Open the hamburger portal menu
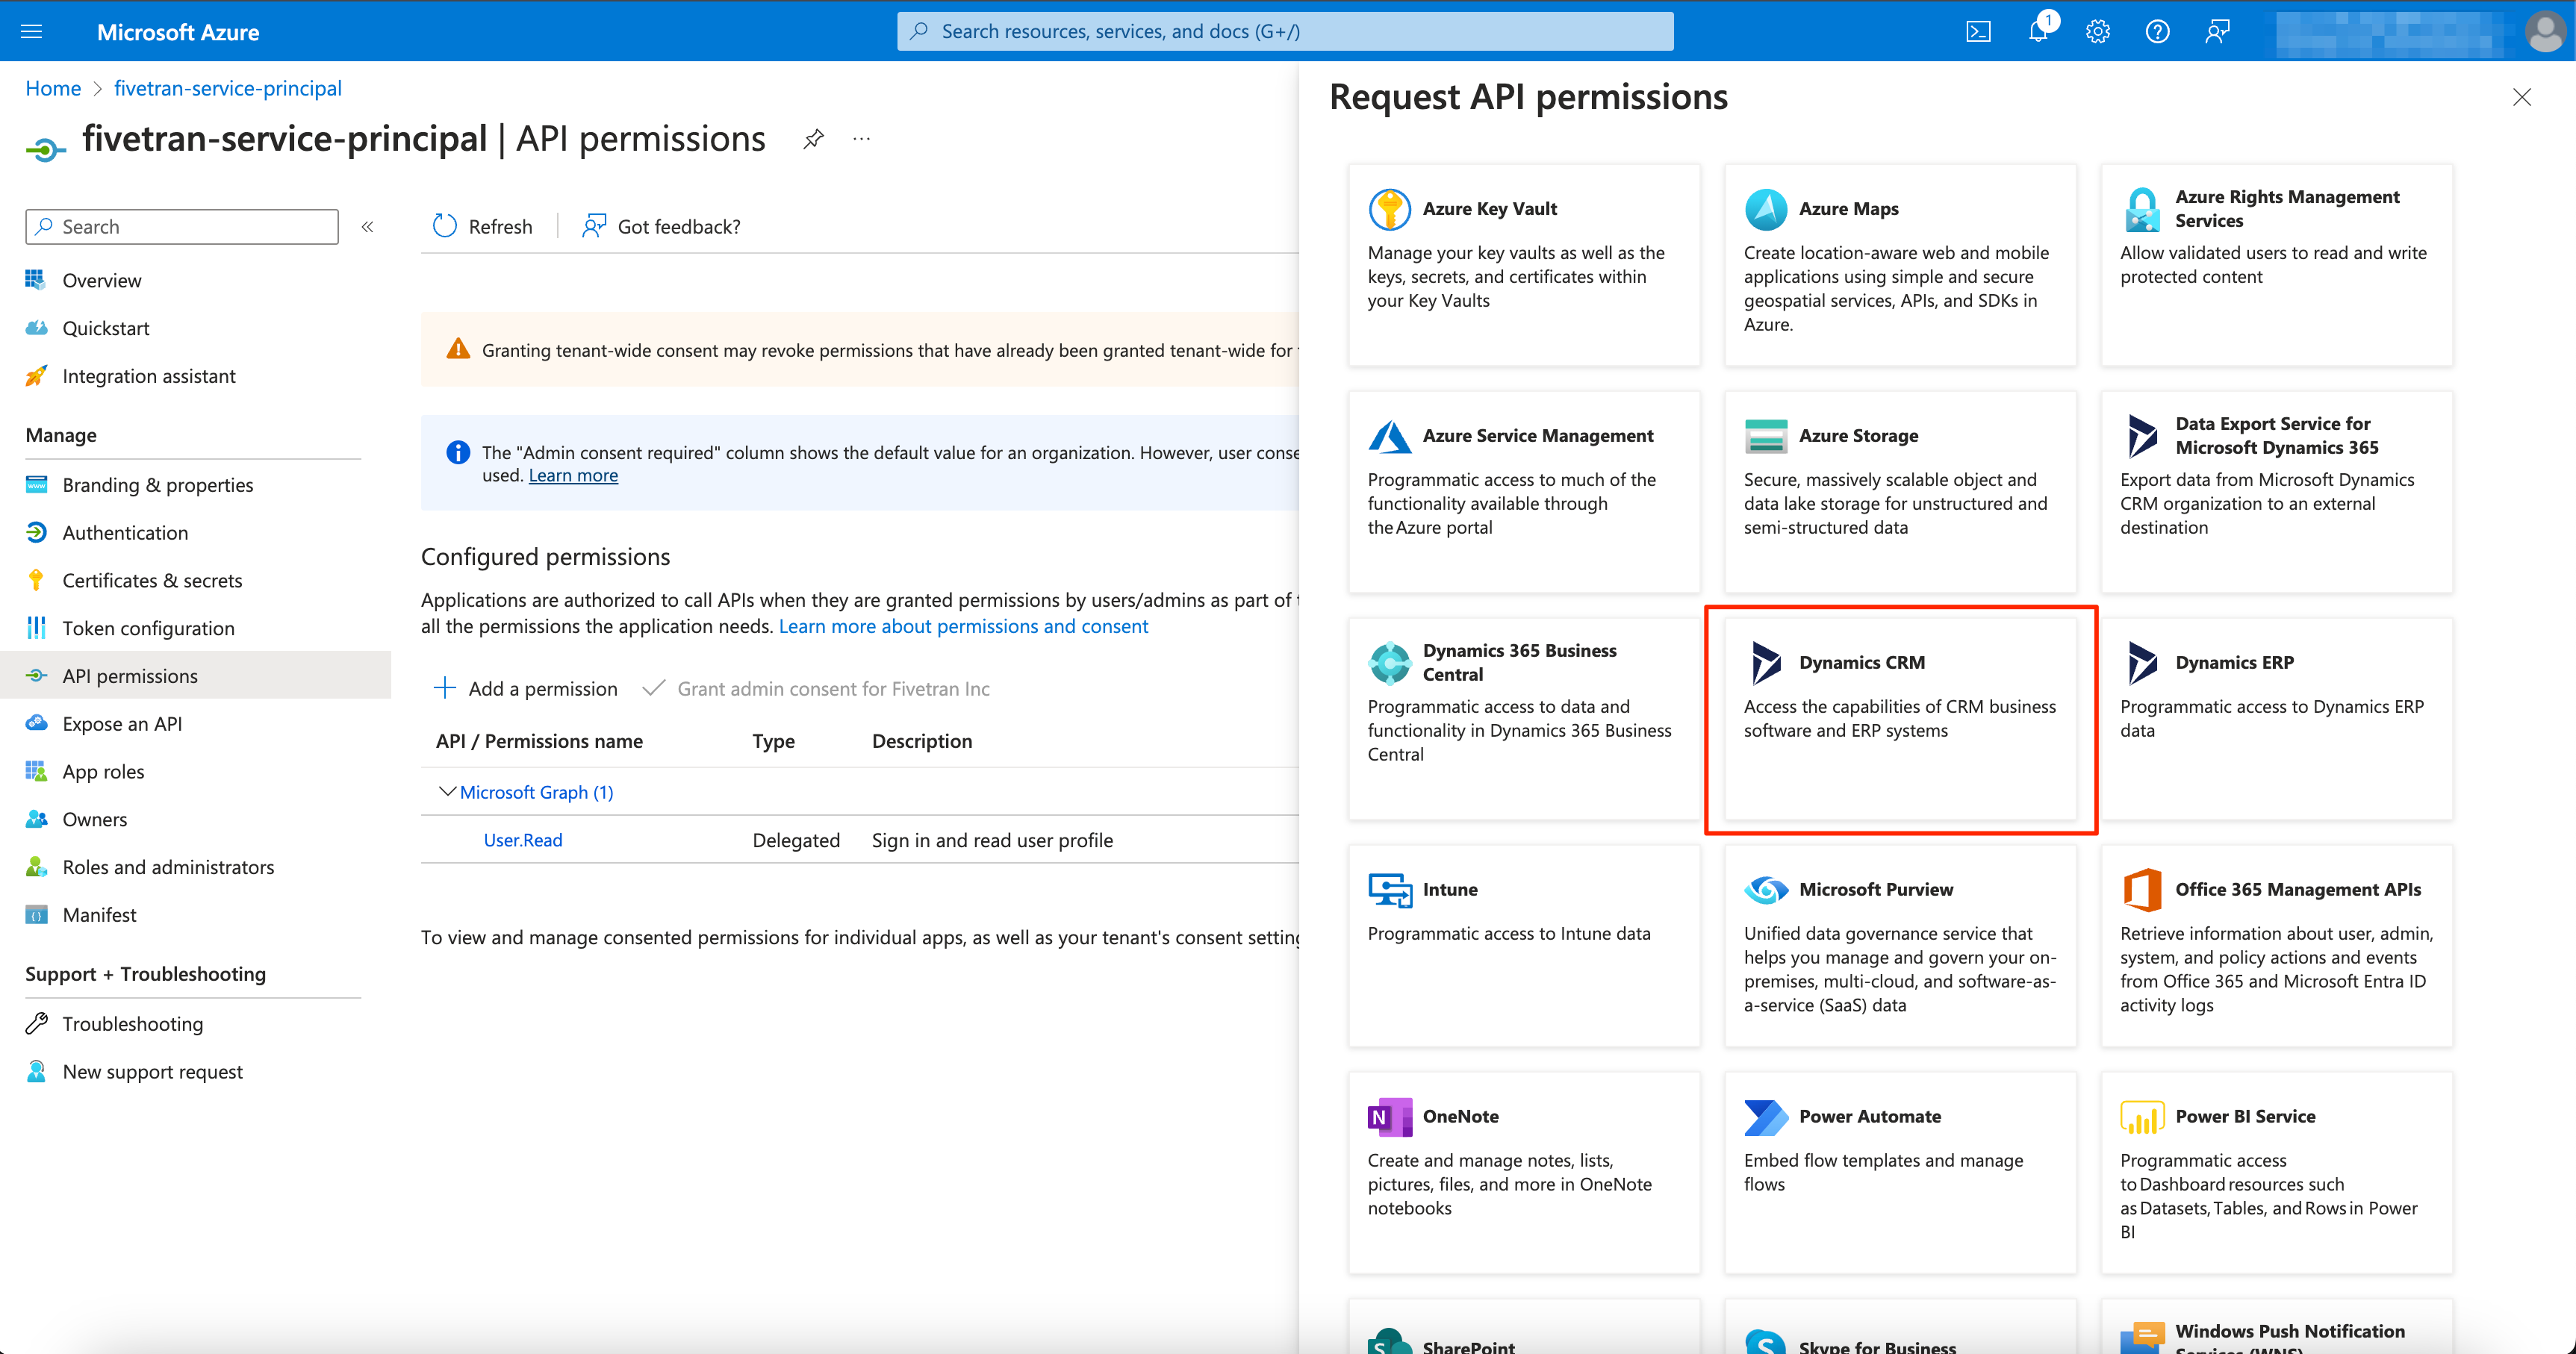 (x=31, y=31)
